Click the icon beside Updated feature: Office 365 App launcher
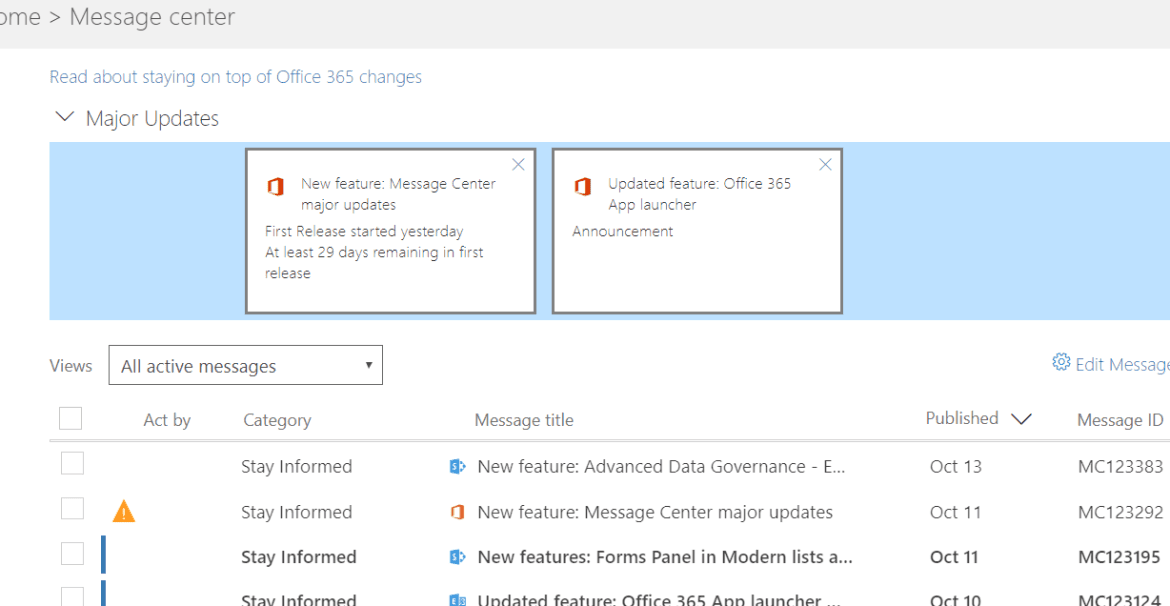The image size is (1170, 606). (x=458, y=598)
